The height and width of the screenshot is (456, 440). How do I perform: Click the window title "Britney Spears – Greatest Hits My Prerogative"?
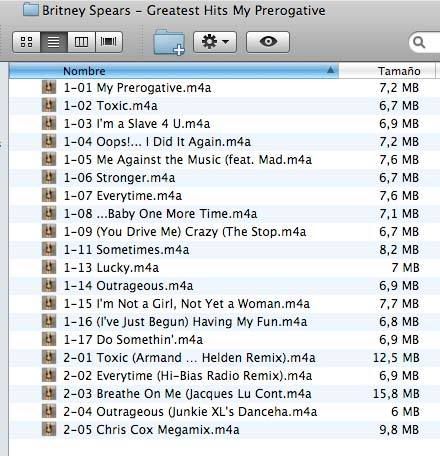(184, 10)
